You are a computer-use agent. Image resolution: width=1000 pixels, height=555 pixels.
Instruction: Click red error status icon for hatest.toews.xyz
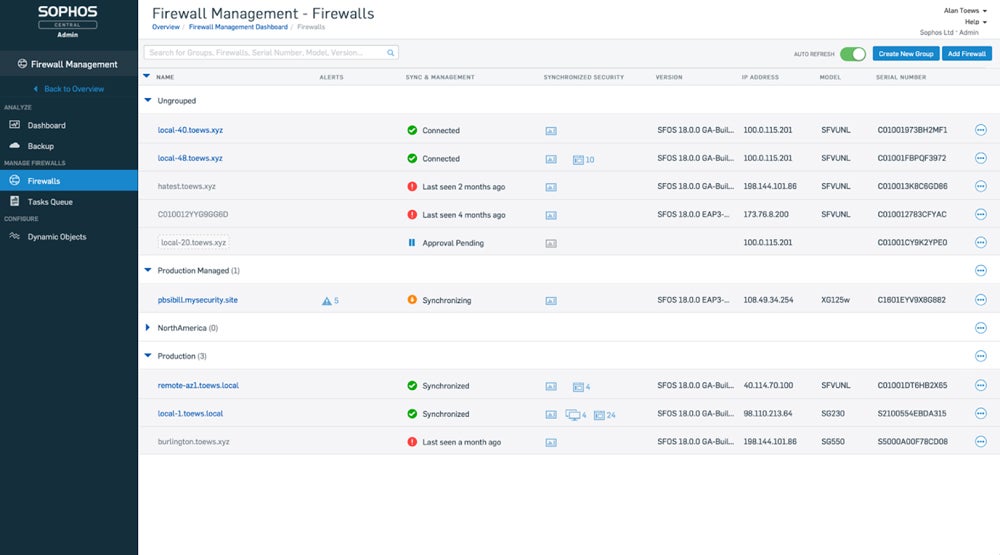(412, 187)
